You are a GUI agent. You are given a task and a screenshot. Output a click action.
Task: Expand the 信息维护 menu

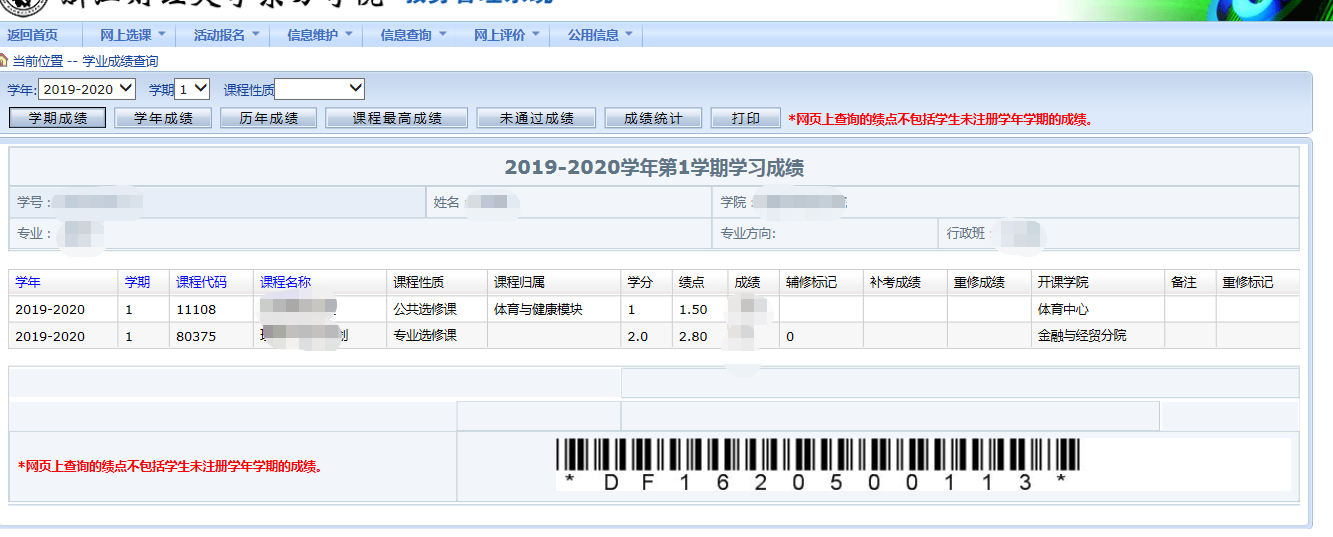point(319,35)
